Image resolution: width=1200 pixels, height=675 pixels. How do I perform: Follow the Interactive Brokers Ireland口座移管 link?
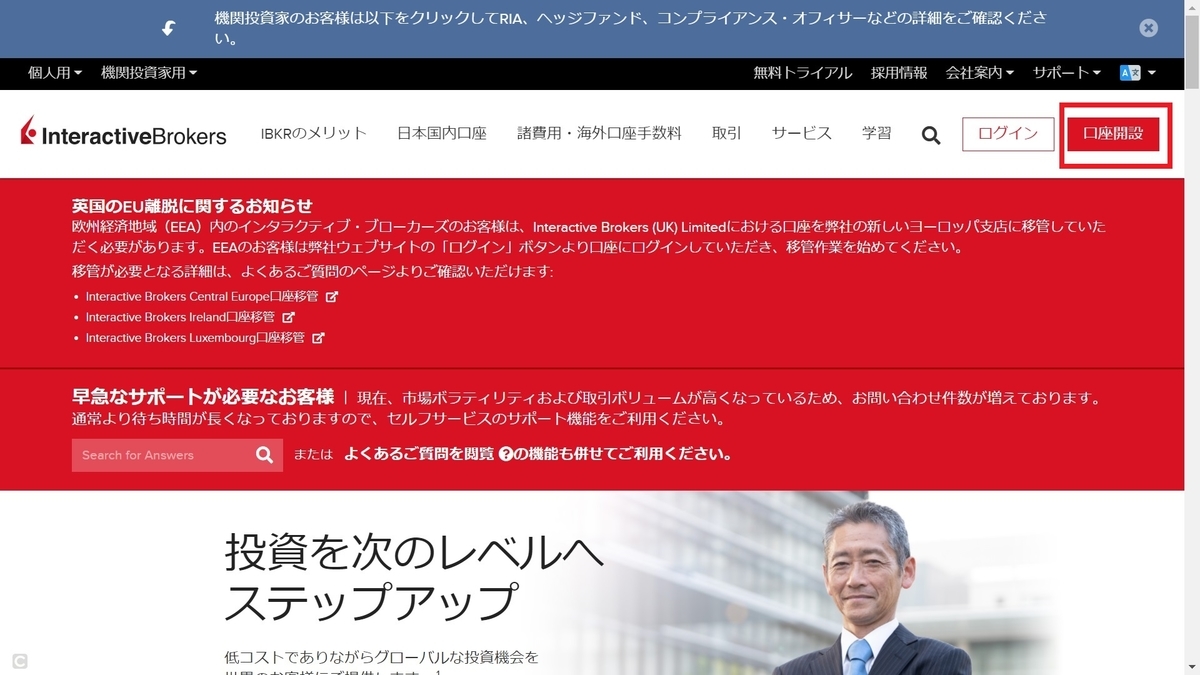pos(180,317)
